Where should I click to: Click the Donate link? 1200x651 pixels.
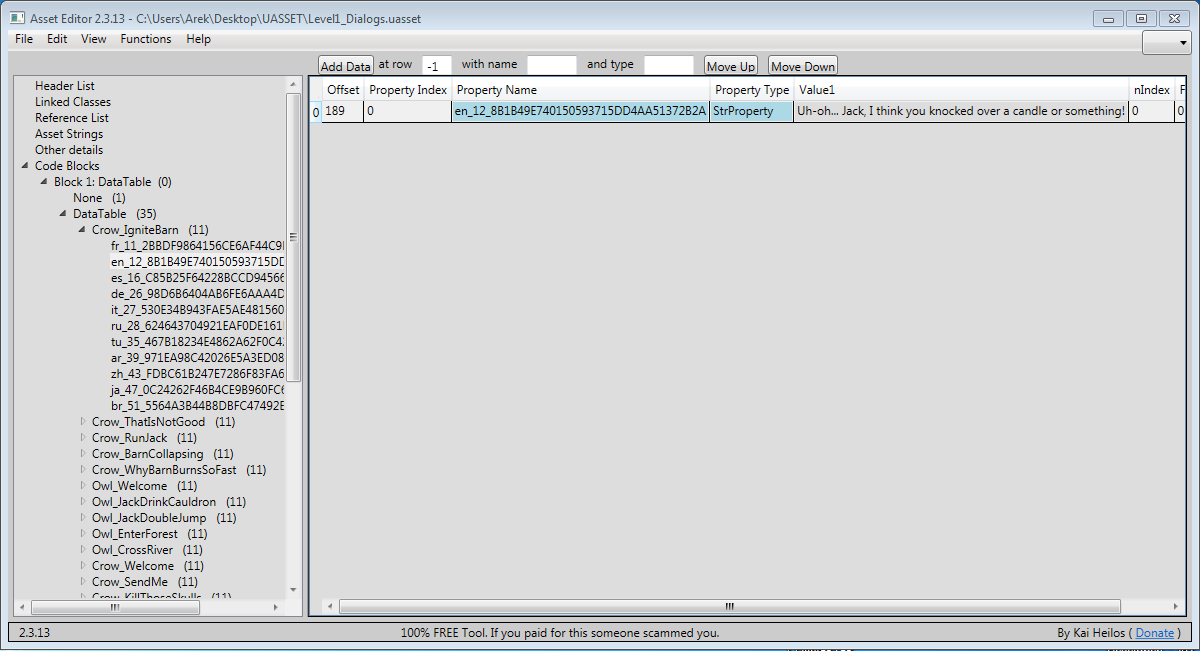click(x=1155, y=633)
